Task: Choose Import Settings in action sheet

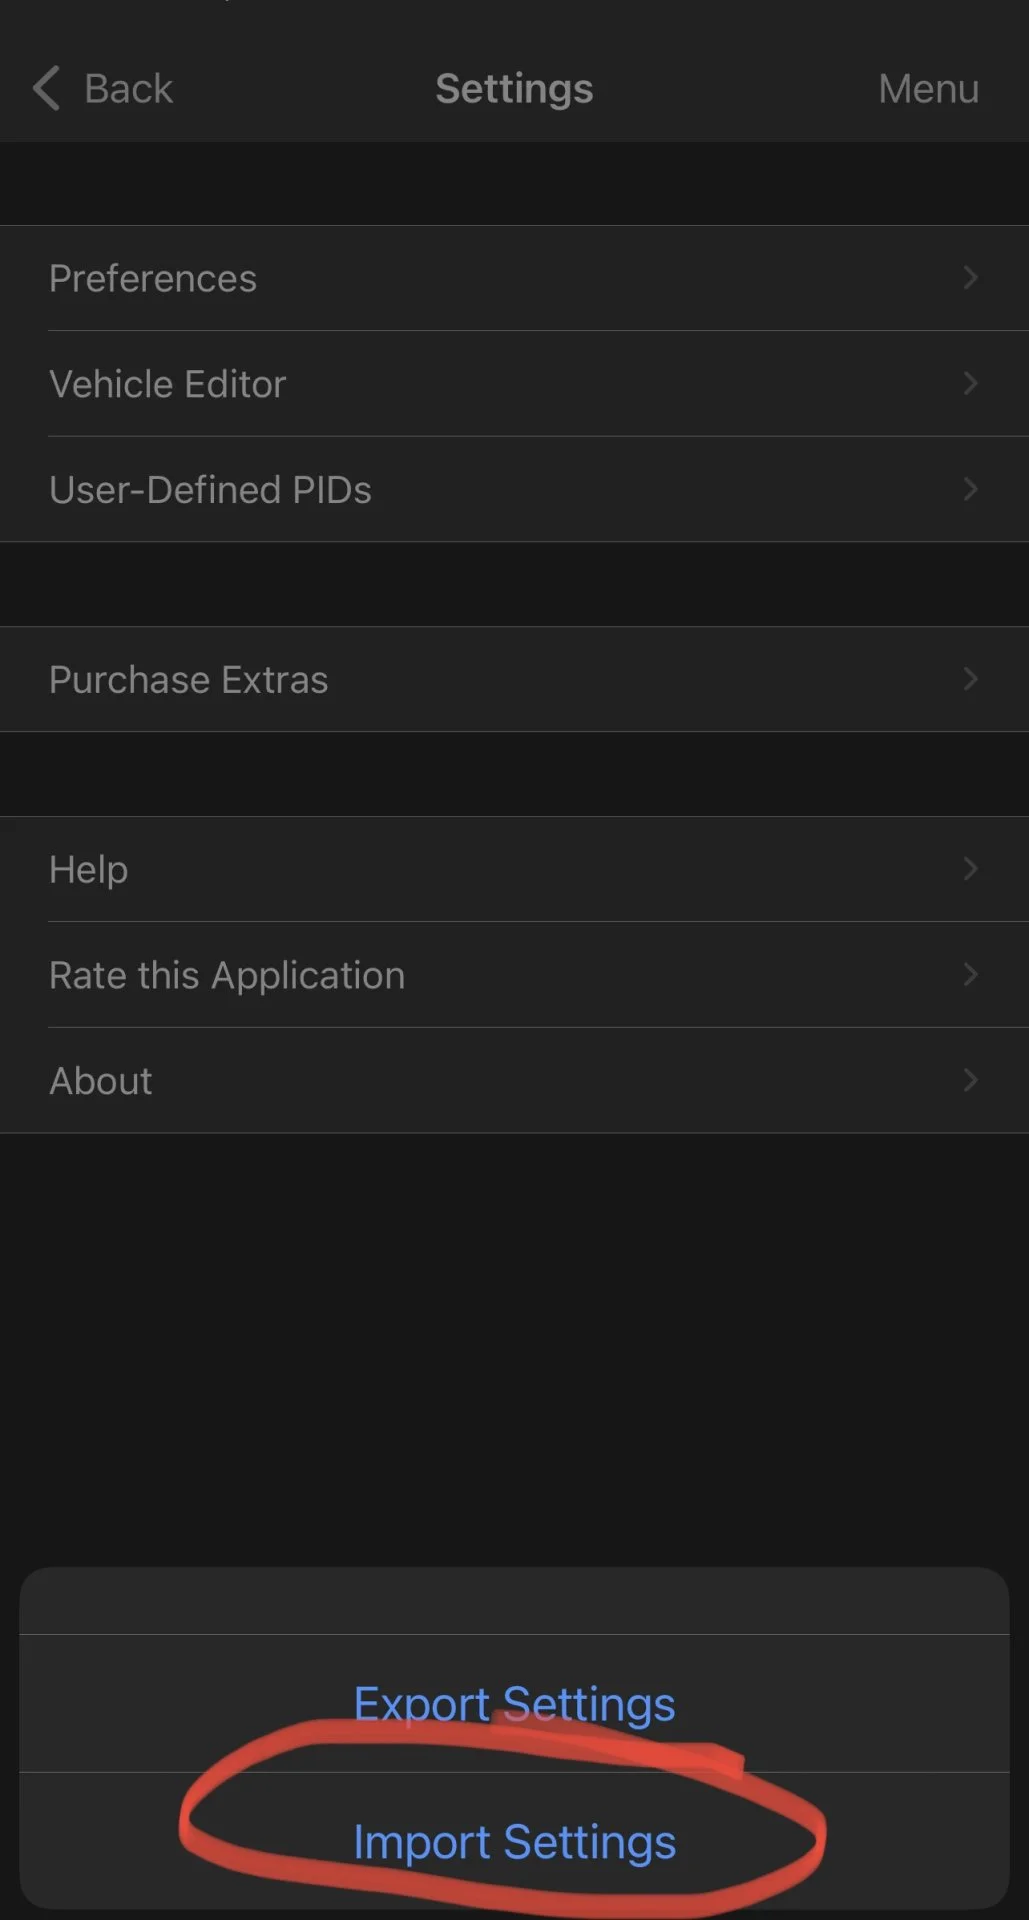Action: pyautogui.click(x=514, y=1842)
